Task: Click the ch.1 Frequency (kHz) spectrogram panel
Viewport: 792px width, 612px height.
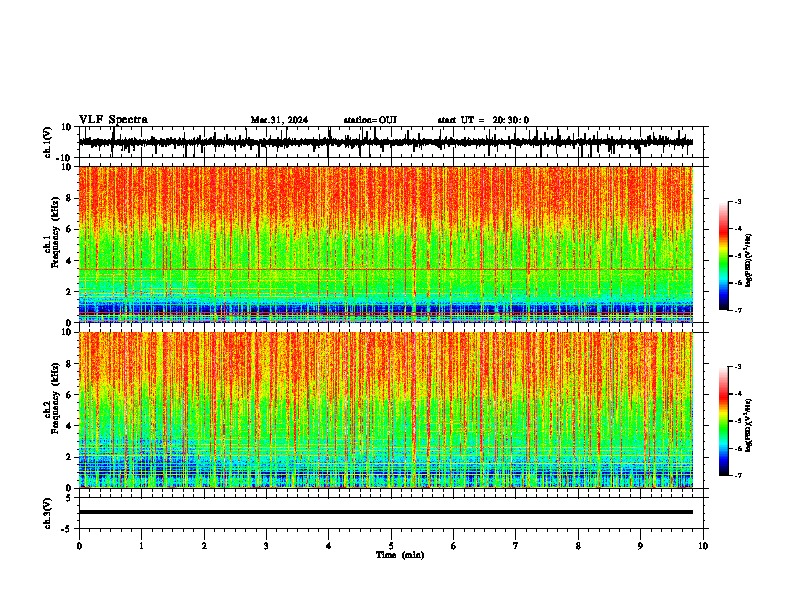Action: click(x=391, y=244)
